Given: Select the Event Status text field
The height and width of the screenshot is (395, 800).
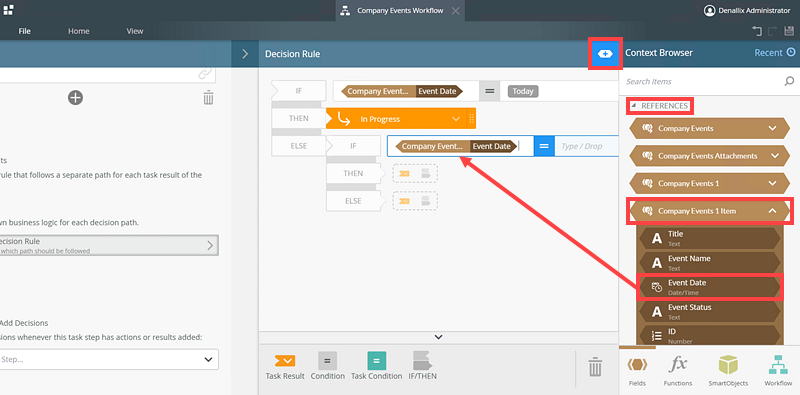Looking at the screenshot, I should pos(710,311).
